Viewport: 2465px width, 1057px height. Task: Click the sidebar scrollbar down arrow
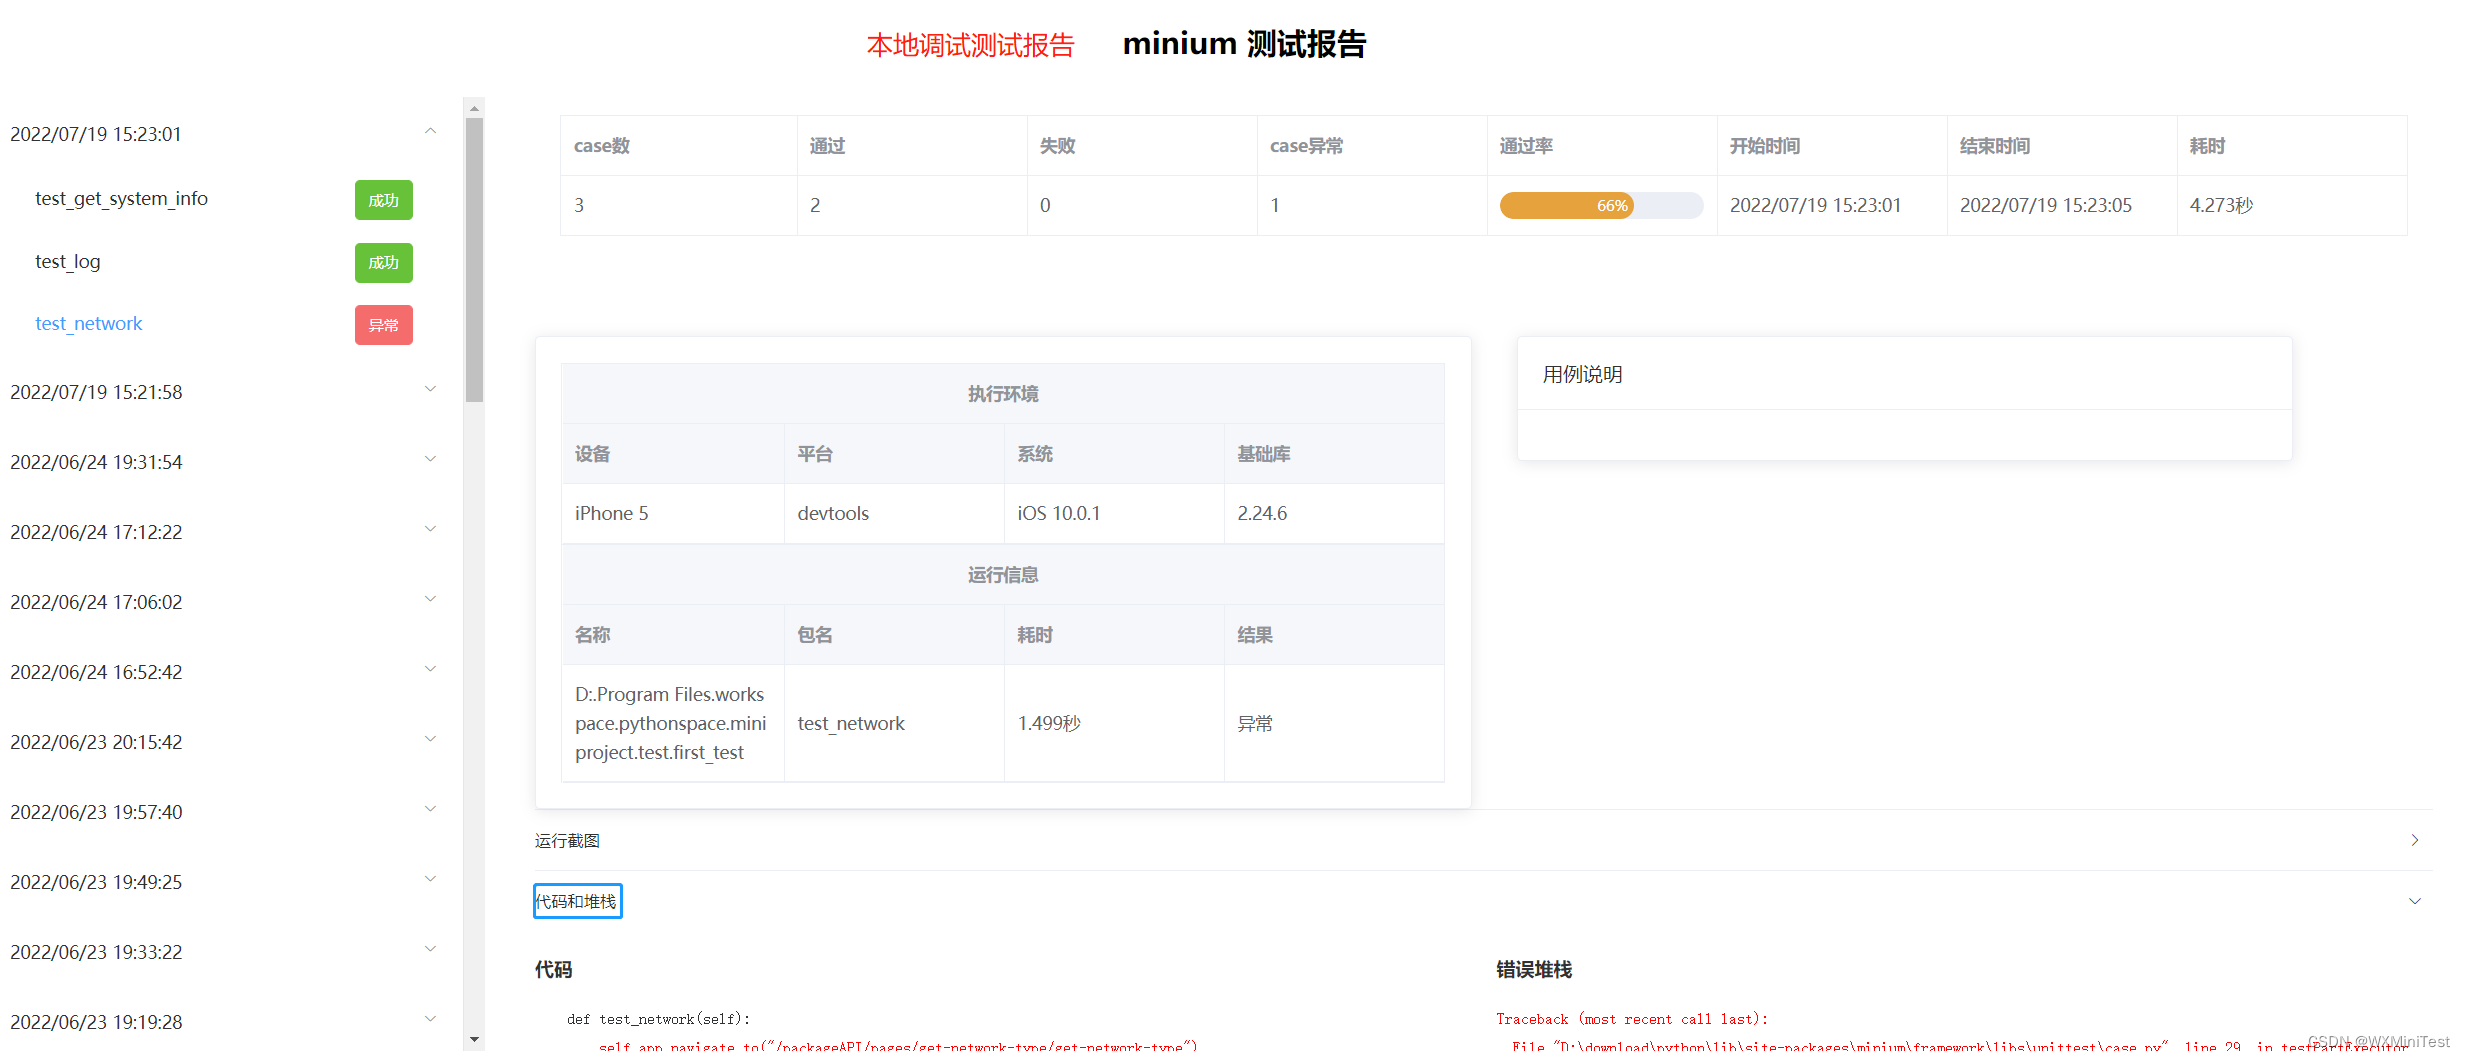(474, 1040)
